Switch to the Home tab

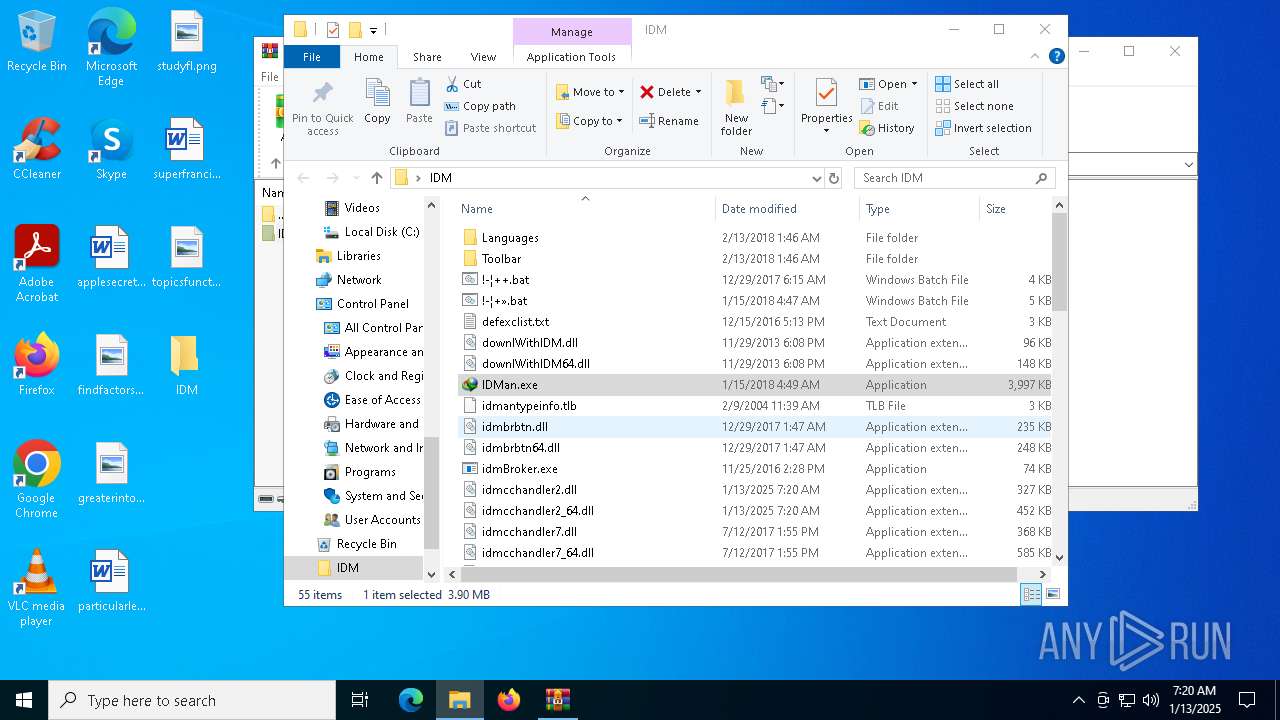(368, 57)
